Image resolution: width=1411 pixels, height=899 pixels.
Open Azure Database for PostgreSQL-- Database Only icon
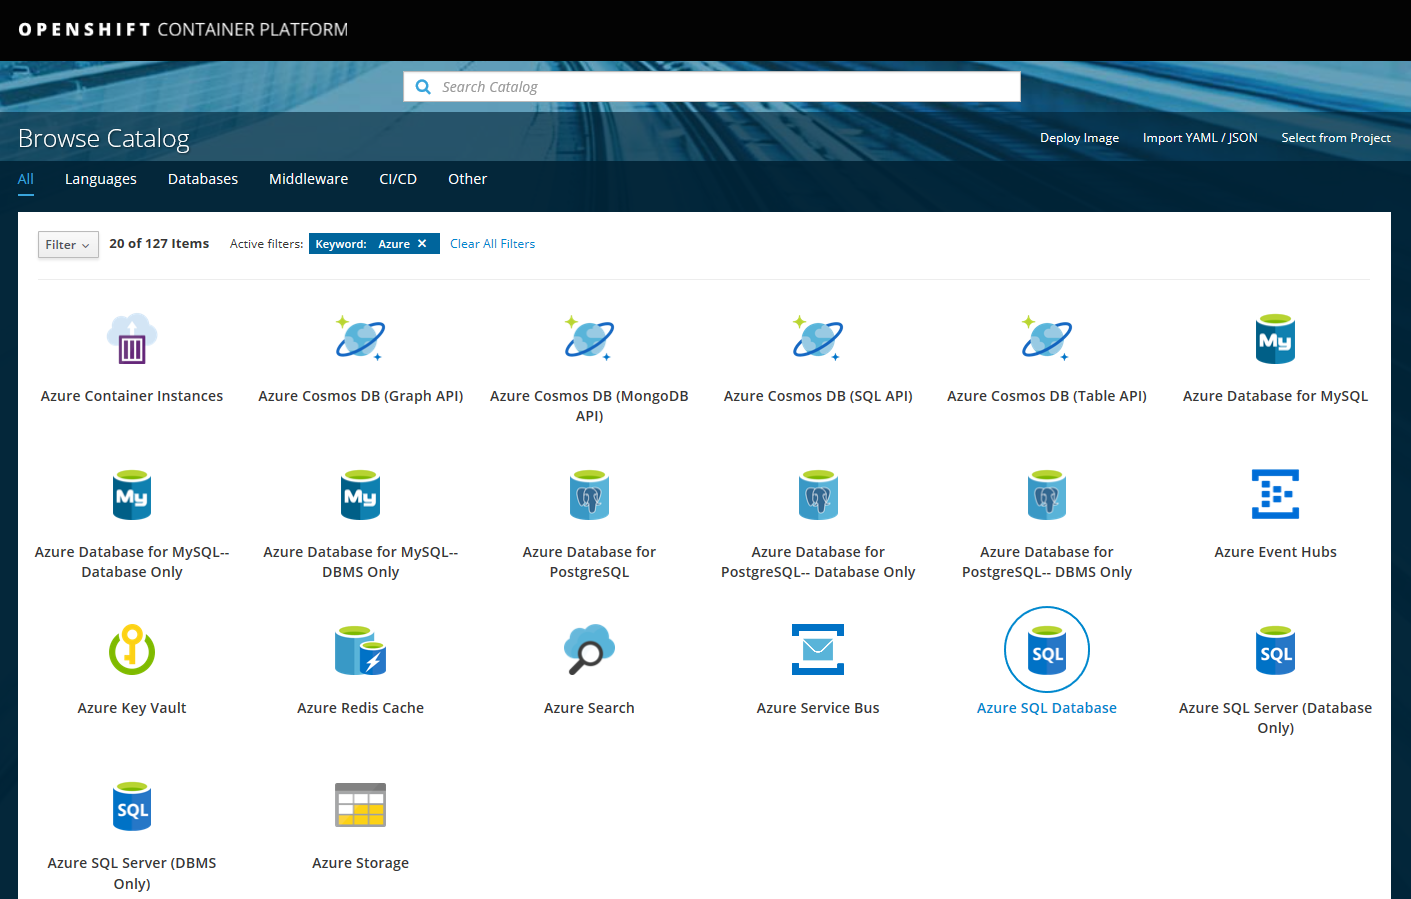818,495
